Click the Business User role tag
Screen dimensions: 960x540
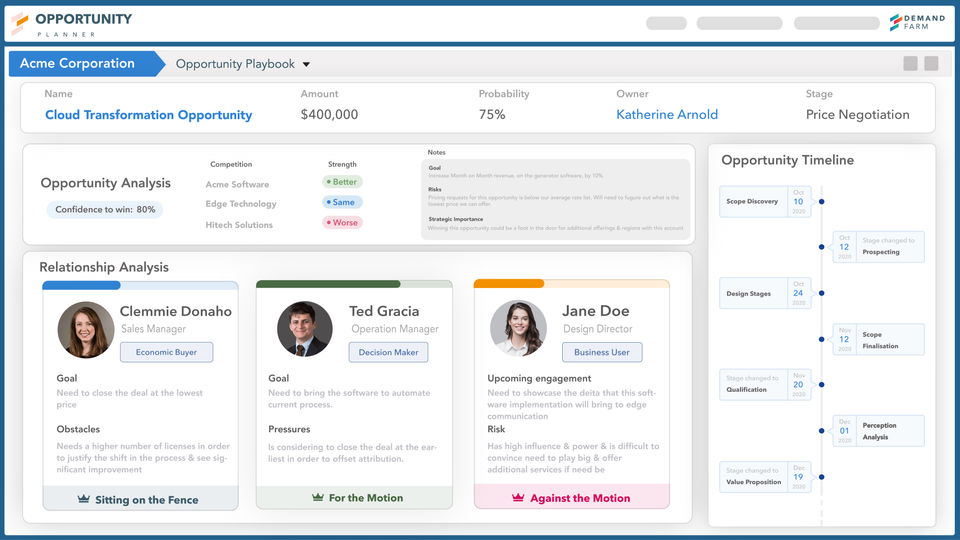click(602, 352)
